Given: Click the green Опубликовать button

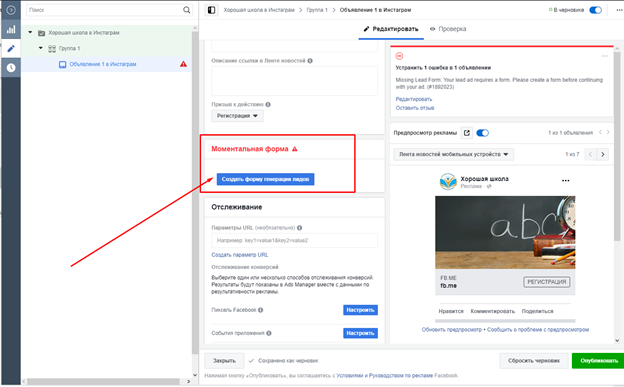Looking at the screenshot, I should (599, 361).
